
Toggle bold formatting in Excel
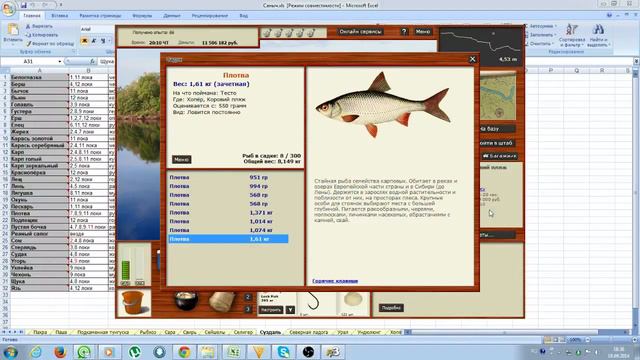pyautogui.click(x=85, y=41)
